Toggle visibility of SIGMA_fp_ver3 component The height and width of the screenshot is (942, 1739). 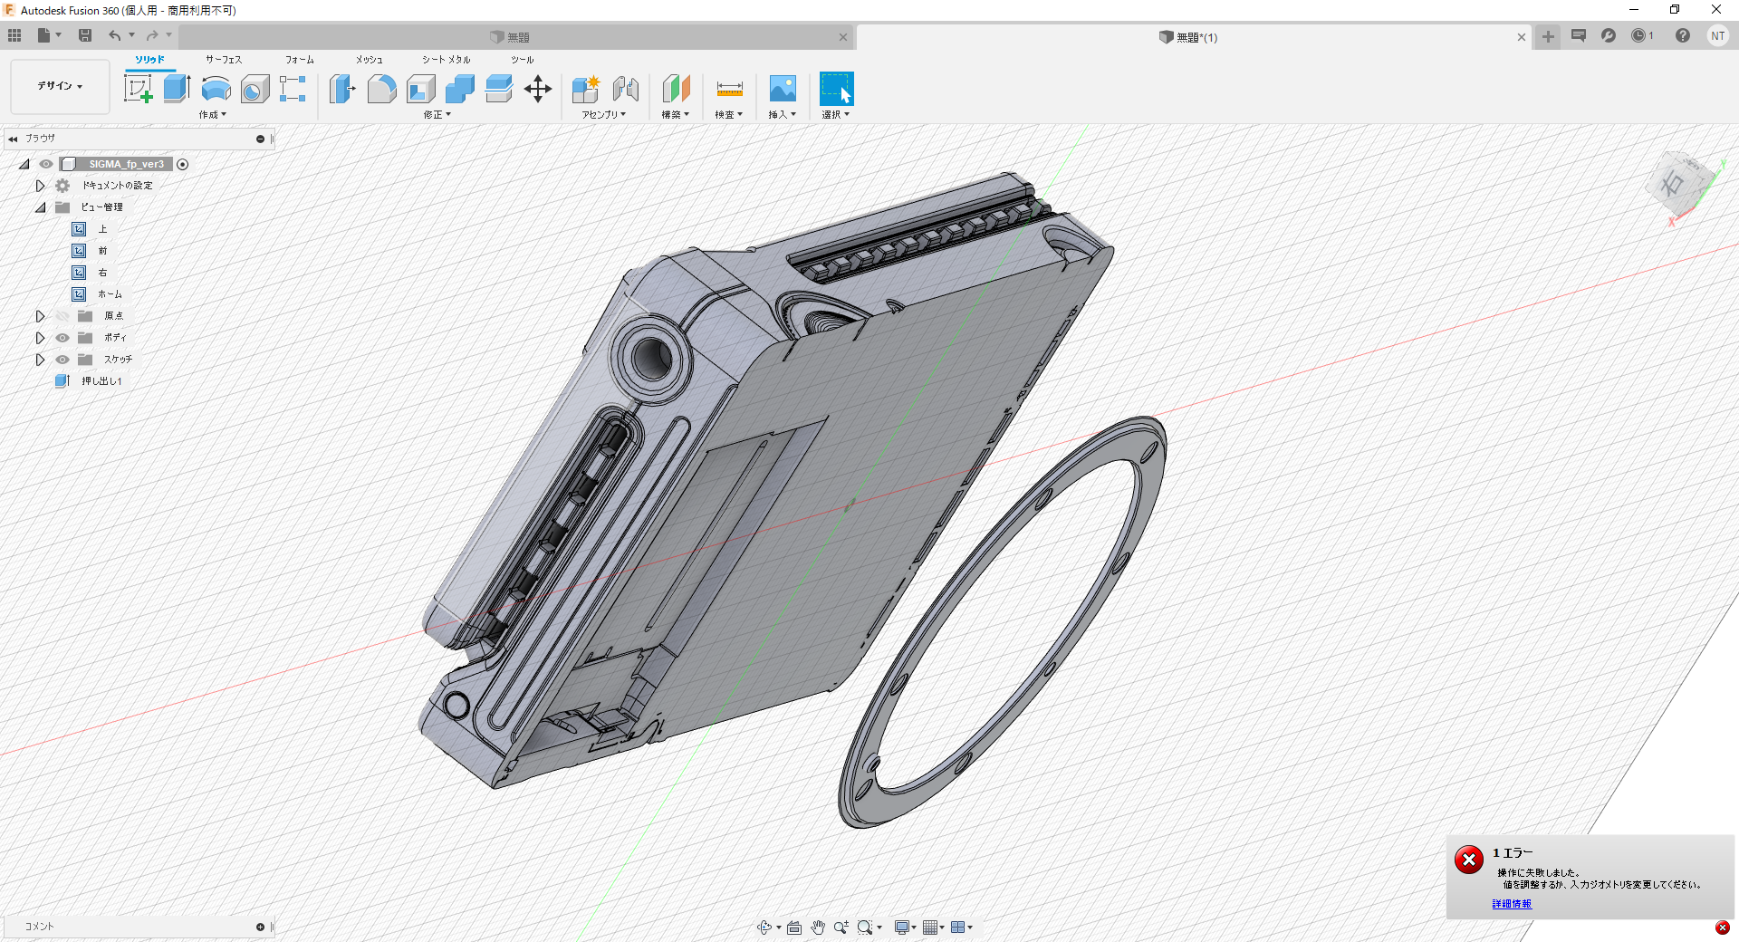pyautogui.click(x=46, y=164)
